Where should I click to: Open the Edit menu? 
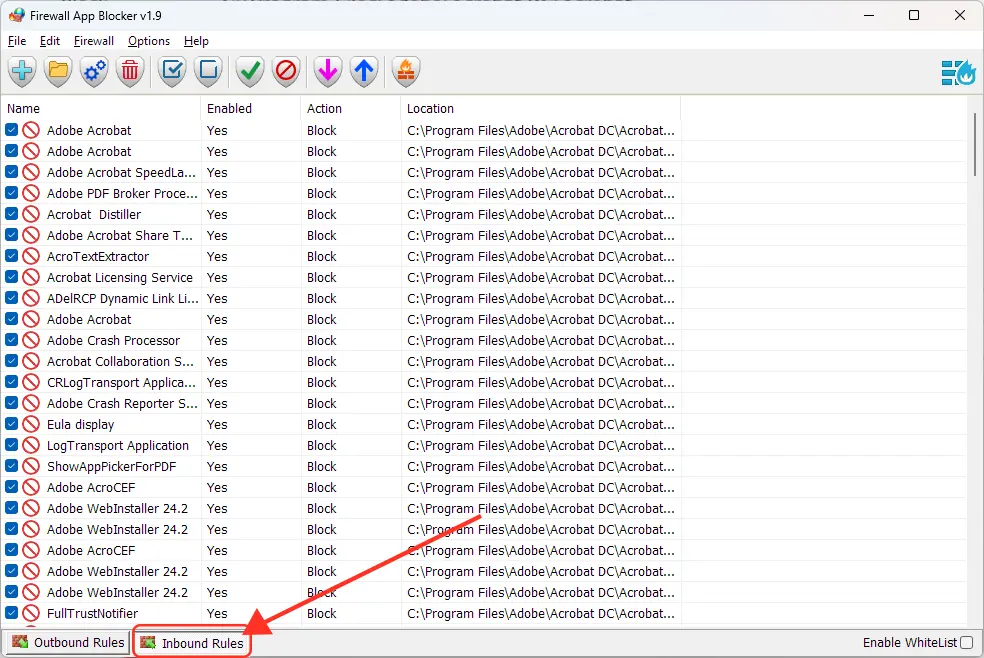(x=50, y=41)
